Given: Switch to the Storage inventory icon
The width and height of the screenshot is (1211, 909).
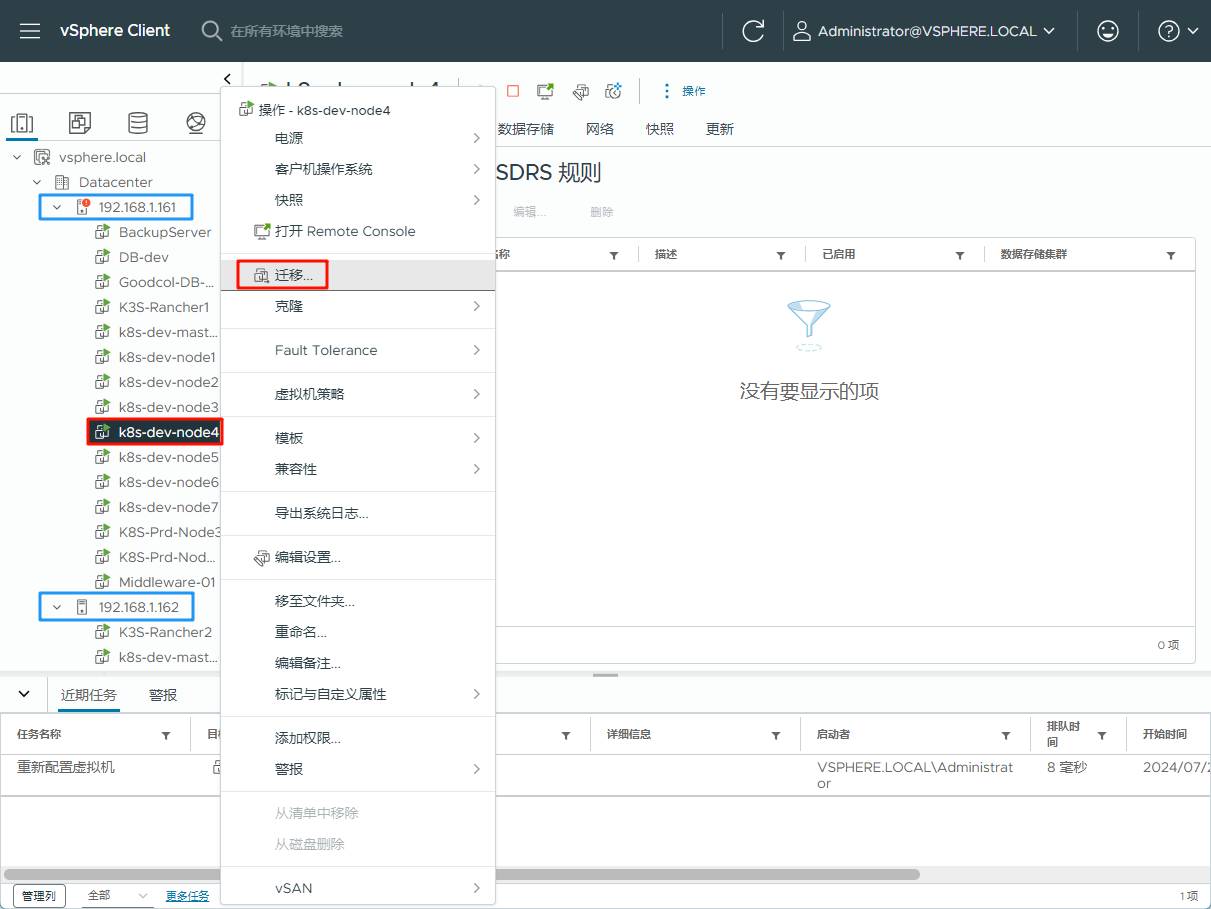Looking at the screenshot, I should point(138,122).
